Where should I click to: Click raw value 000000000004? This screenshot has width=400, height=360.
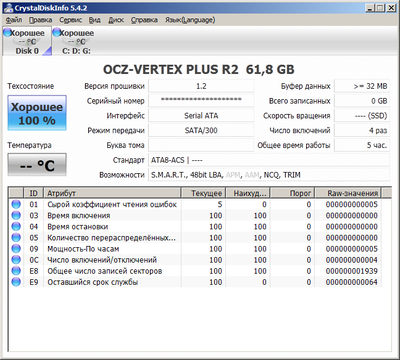352,260
